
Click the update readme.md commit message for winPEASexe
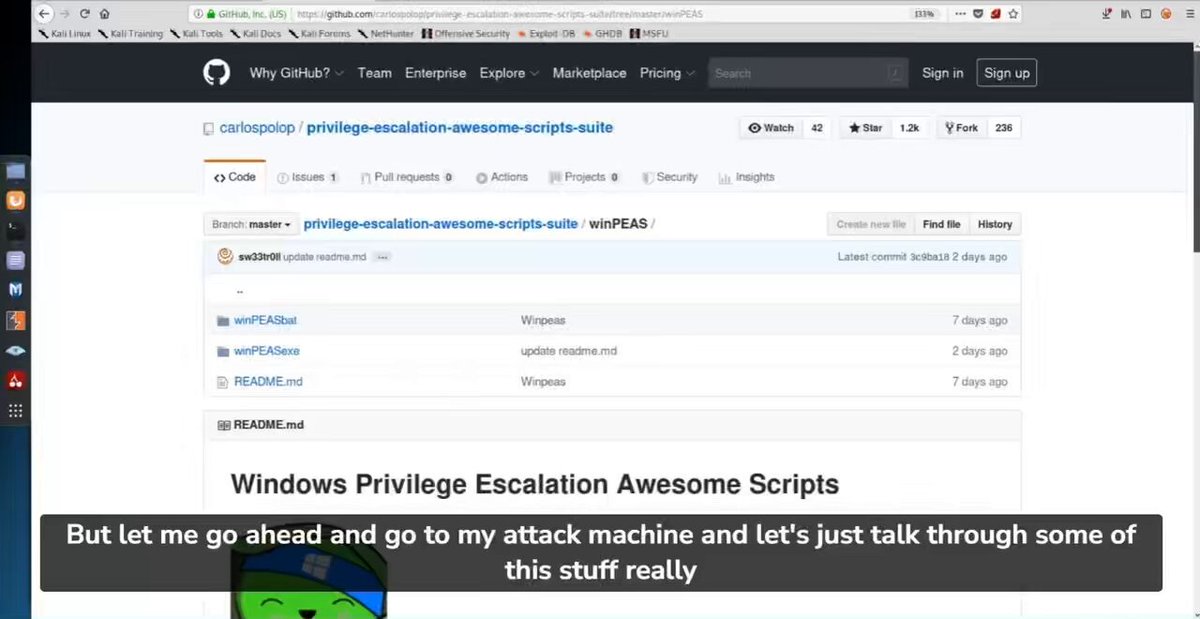point(569,351)
